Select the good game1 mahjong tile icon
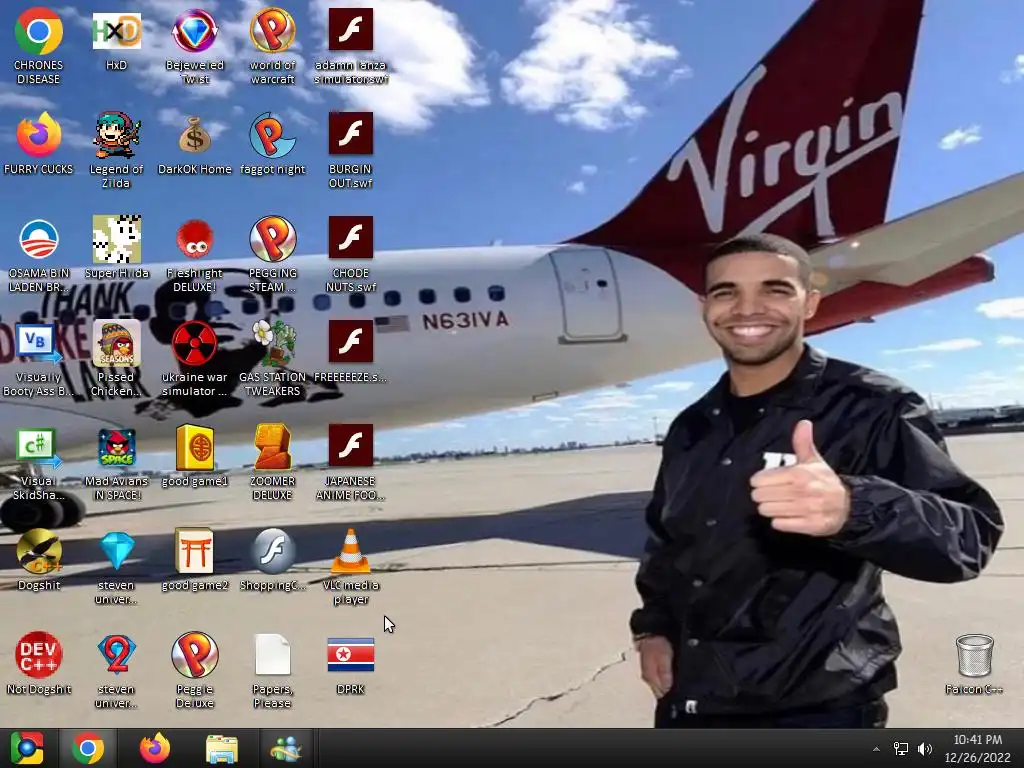The width and height of the screenshot is (1024, 768). pyautogui.click(x=195, y=447)
